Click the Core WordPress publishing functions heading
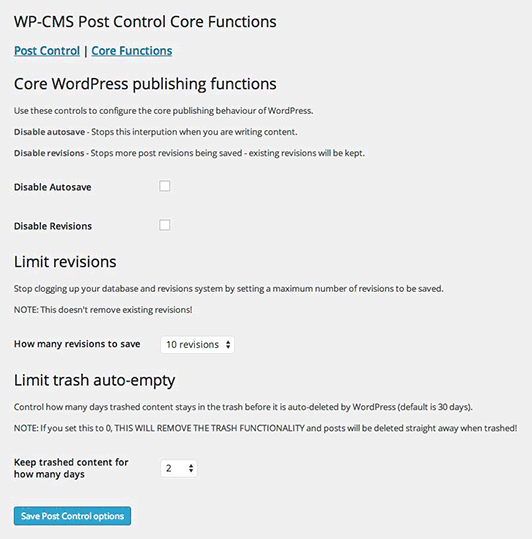This screenshot has height=539, width=532. [145, 84]
